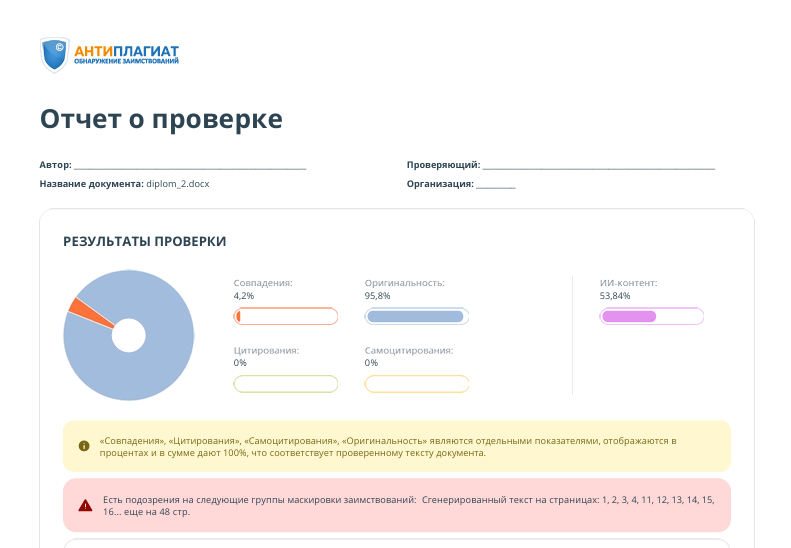The height and width of the screenshot is (548, 791).
Task: Click the heading Отчет о проверке
Action: tap(161, 120)
